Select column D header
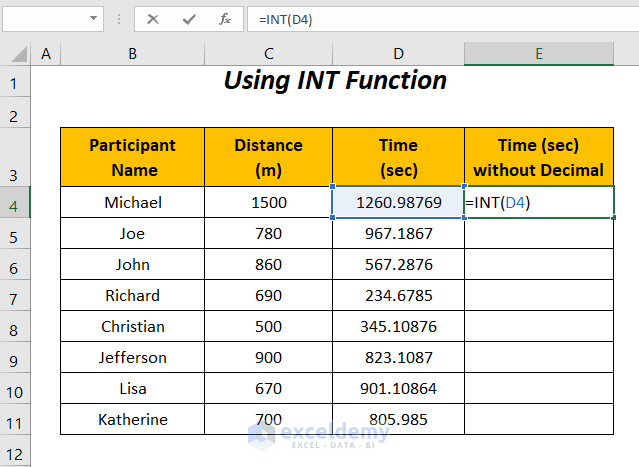Viewport: 639px width, 467px height. [x=398, y=54]
